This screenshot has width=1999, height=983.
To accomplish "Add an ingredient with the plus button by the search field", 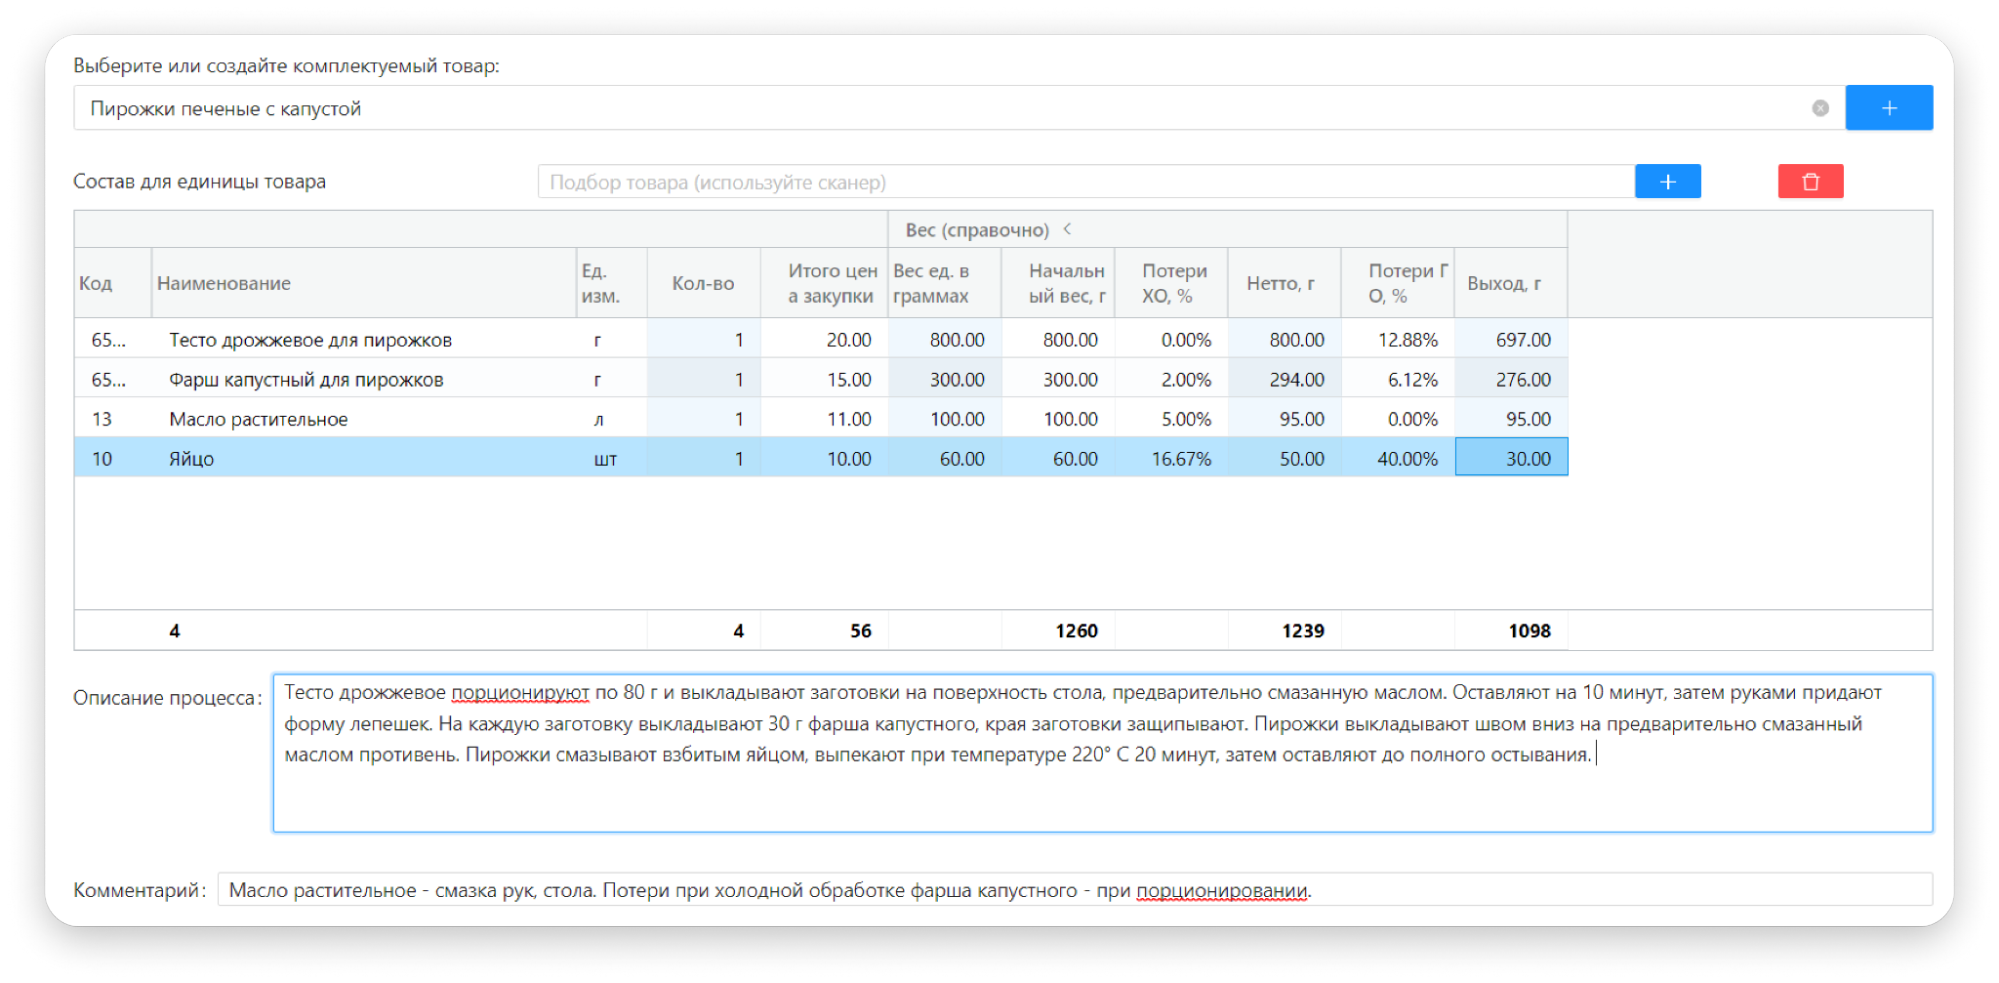I will [1667, 182].
